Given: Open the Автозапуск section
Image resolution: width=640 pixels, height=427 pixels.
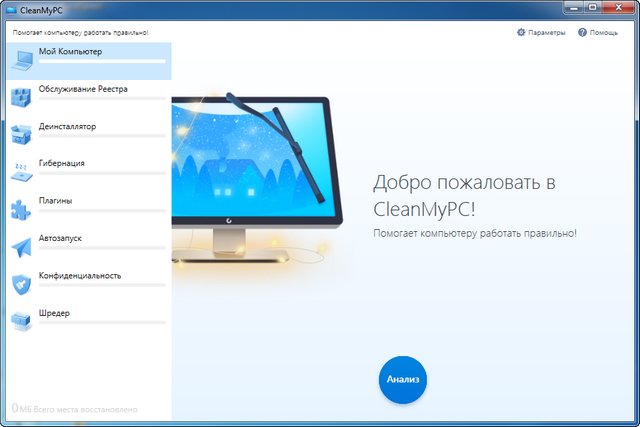Looking at the screenshot, I should coord(89,248).
